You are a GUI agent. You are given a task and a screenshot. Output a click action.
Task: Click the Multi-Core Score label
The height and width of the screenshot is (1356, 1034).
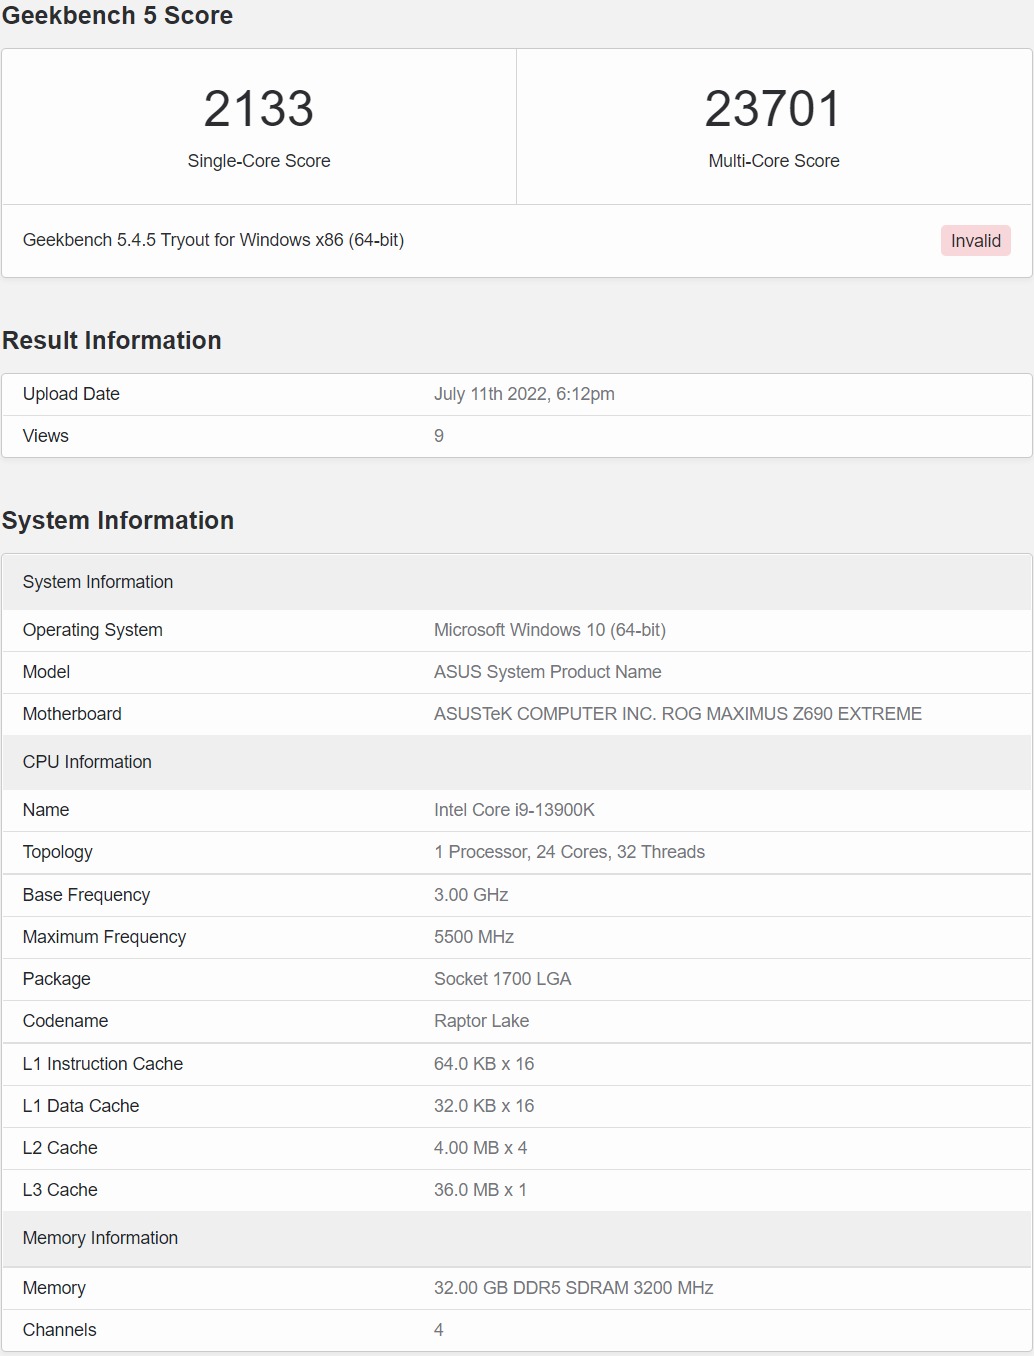click(x=774, y=161)
